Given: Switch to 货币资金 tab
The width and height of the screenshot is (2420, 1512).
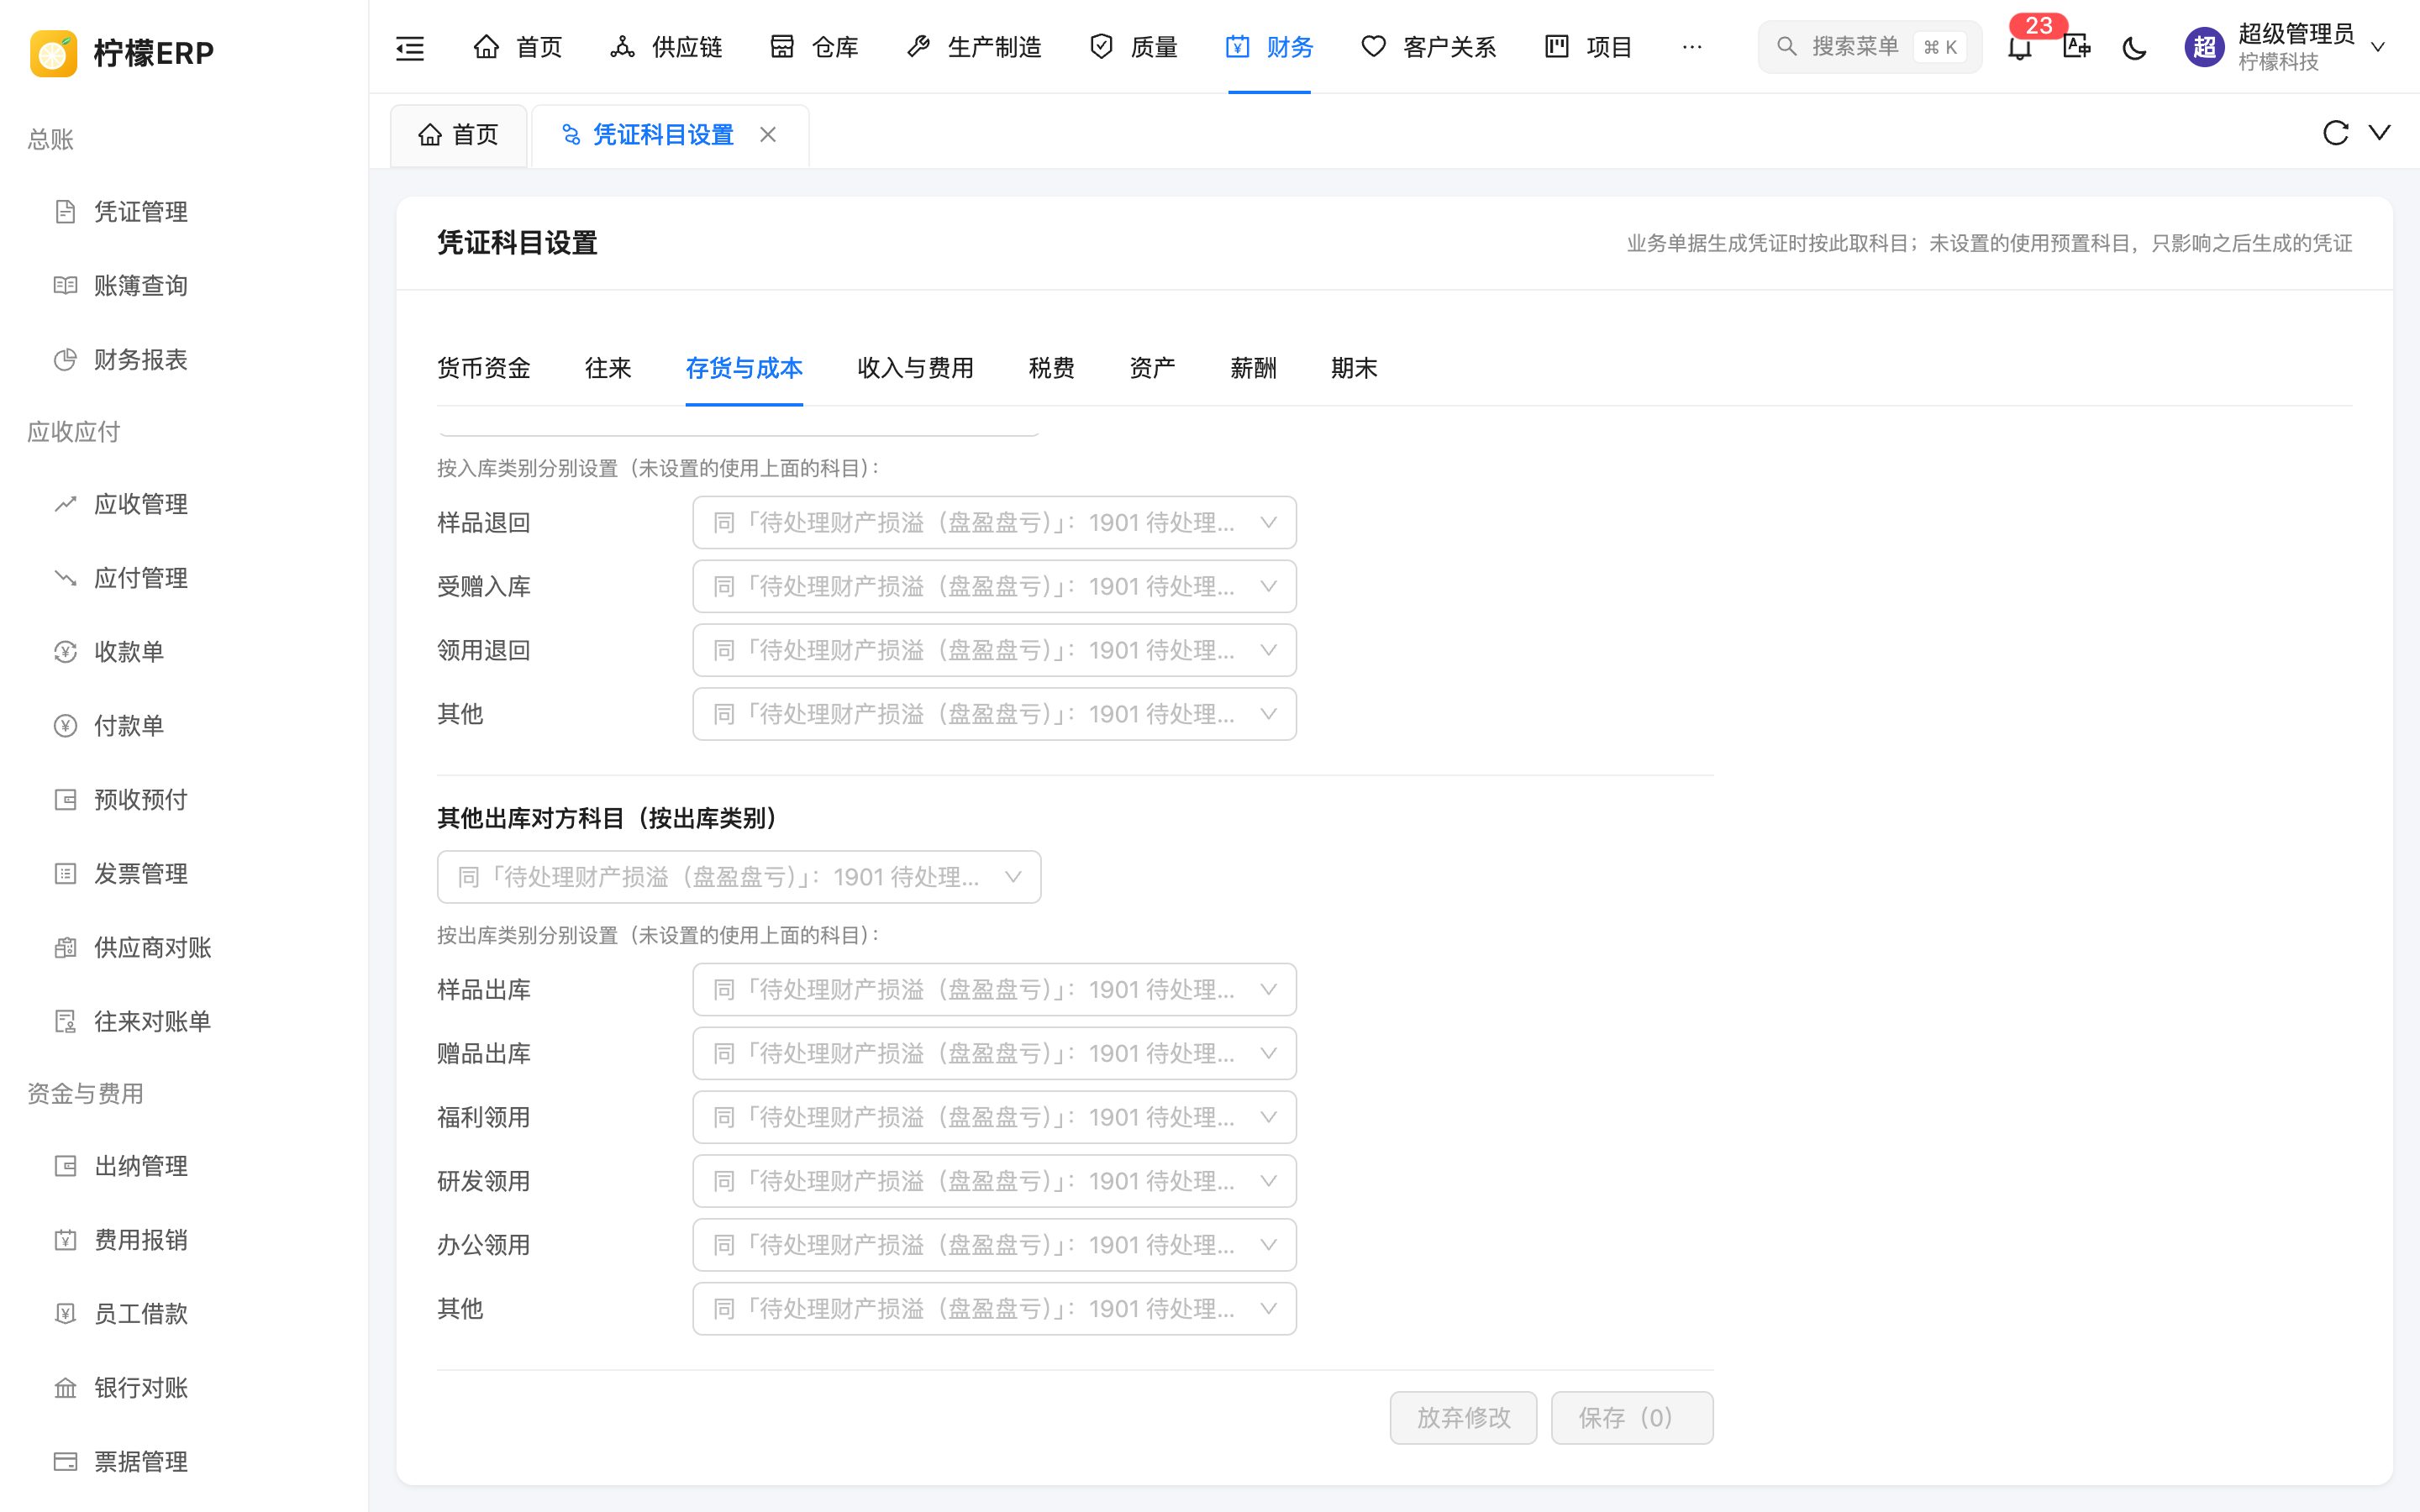Looking at the screenshot, I should click(484, 368).
